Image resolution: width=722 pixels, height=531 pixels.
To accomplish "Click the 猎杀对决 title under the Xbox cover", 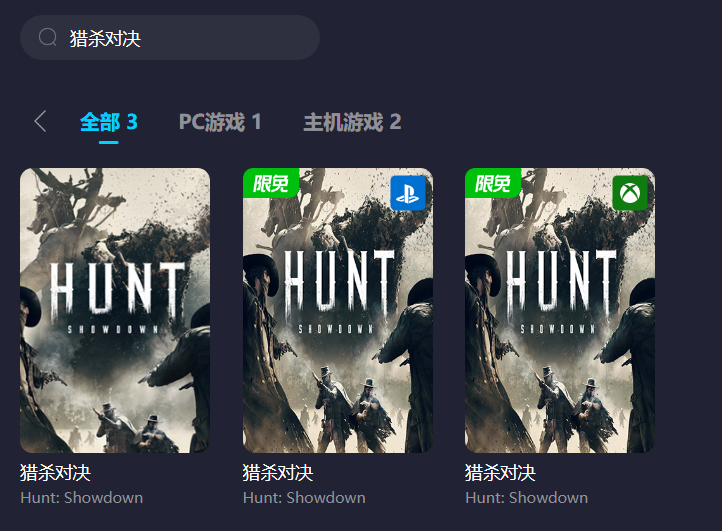I will (x=500, y=473).
